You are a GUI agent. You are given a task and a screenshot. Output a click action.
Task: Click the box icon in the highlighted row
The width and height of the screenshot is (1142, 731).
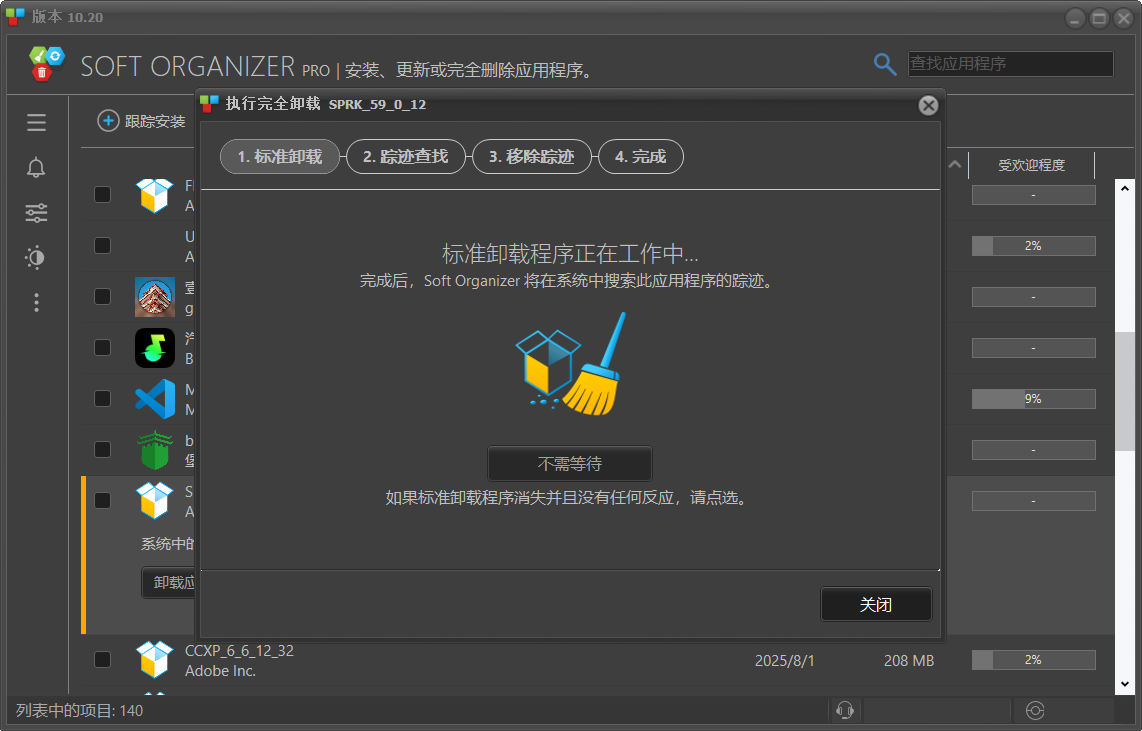[x=155, y=501]
